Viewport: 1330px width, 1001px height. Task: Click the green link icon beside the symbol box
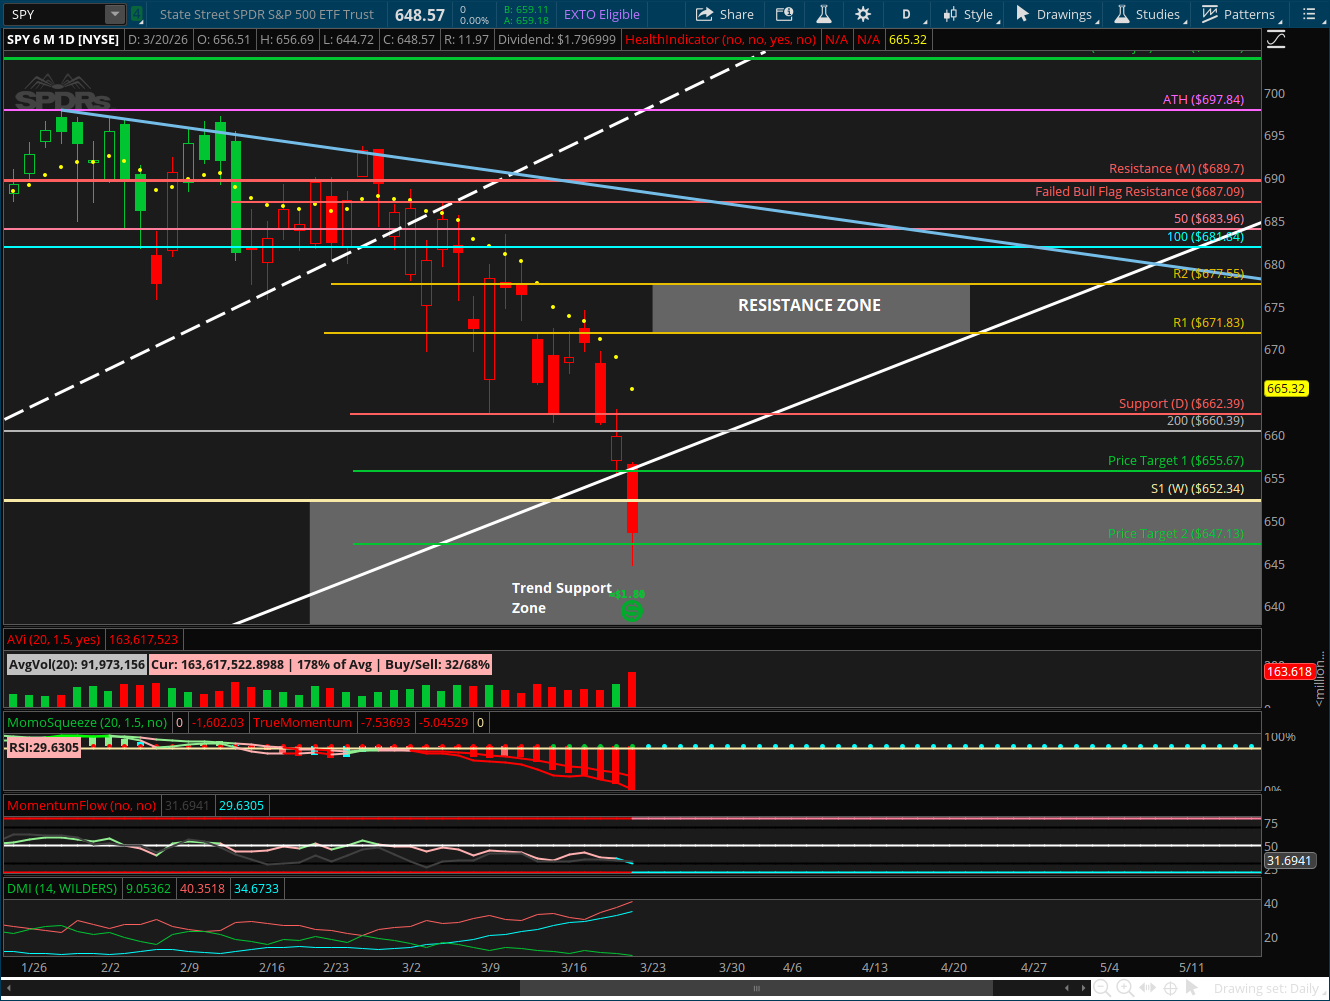click(137, 14)
